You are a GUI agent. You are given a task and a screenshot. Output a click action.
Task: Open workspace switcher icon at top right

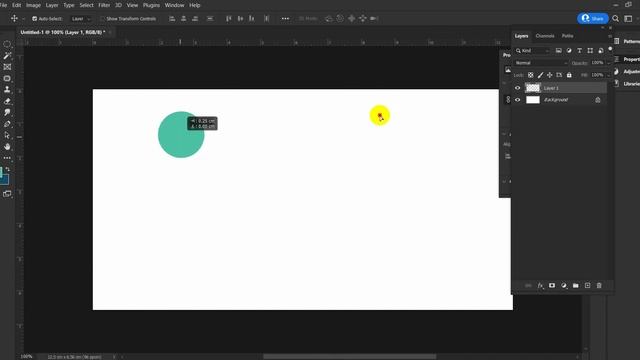[x=629, y=18]
